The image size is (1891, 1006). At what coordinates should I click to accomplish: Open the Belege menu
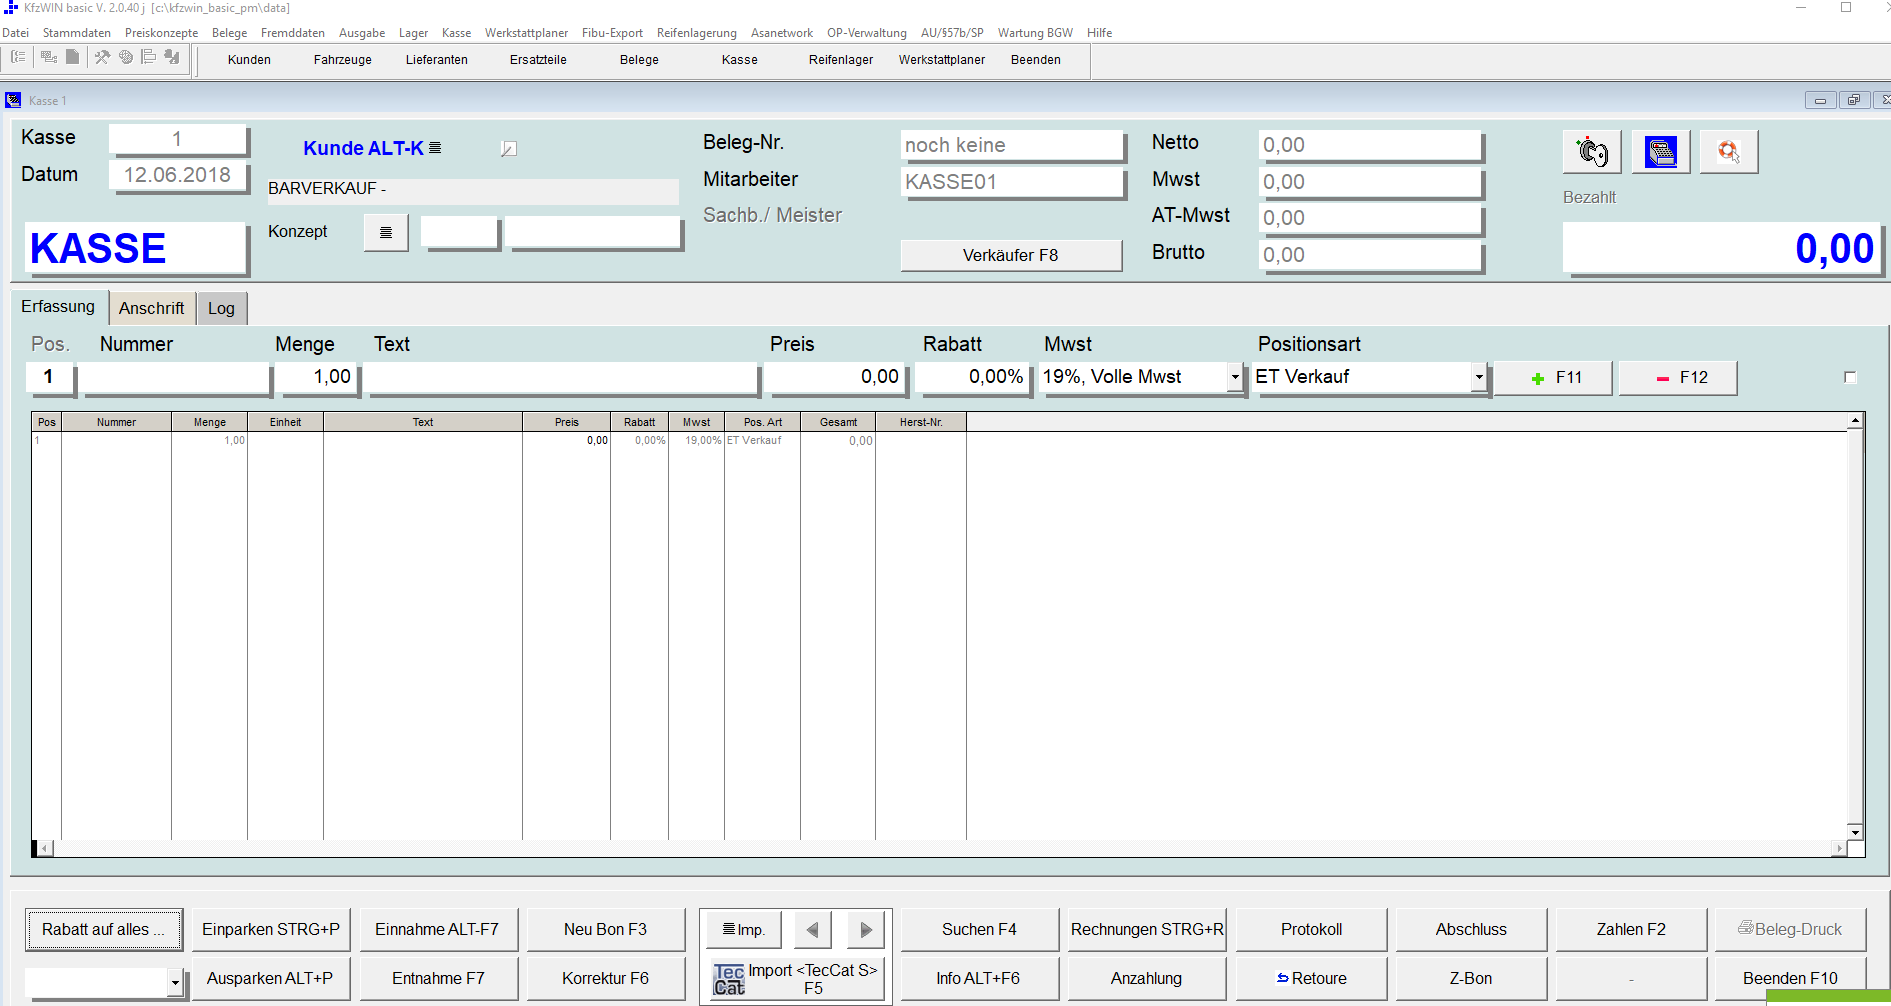click(x=229, y=33)
